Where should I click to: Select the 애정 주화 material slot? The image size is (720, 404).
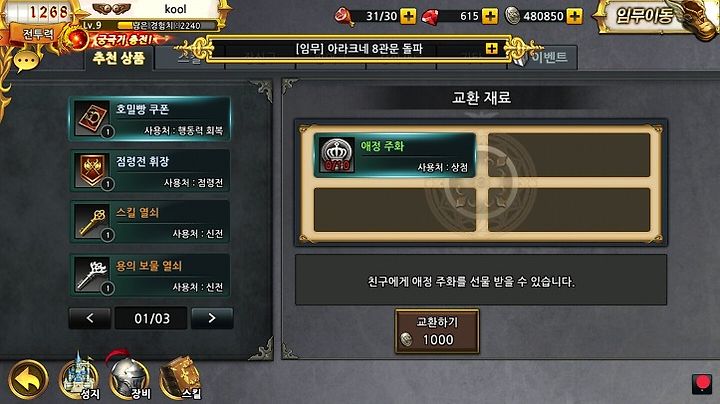[x=394, y=155]
